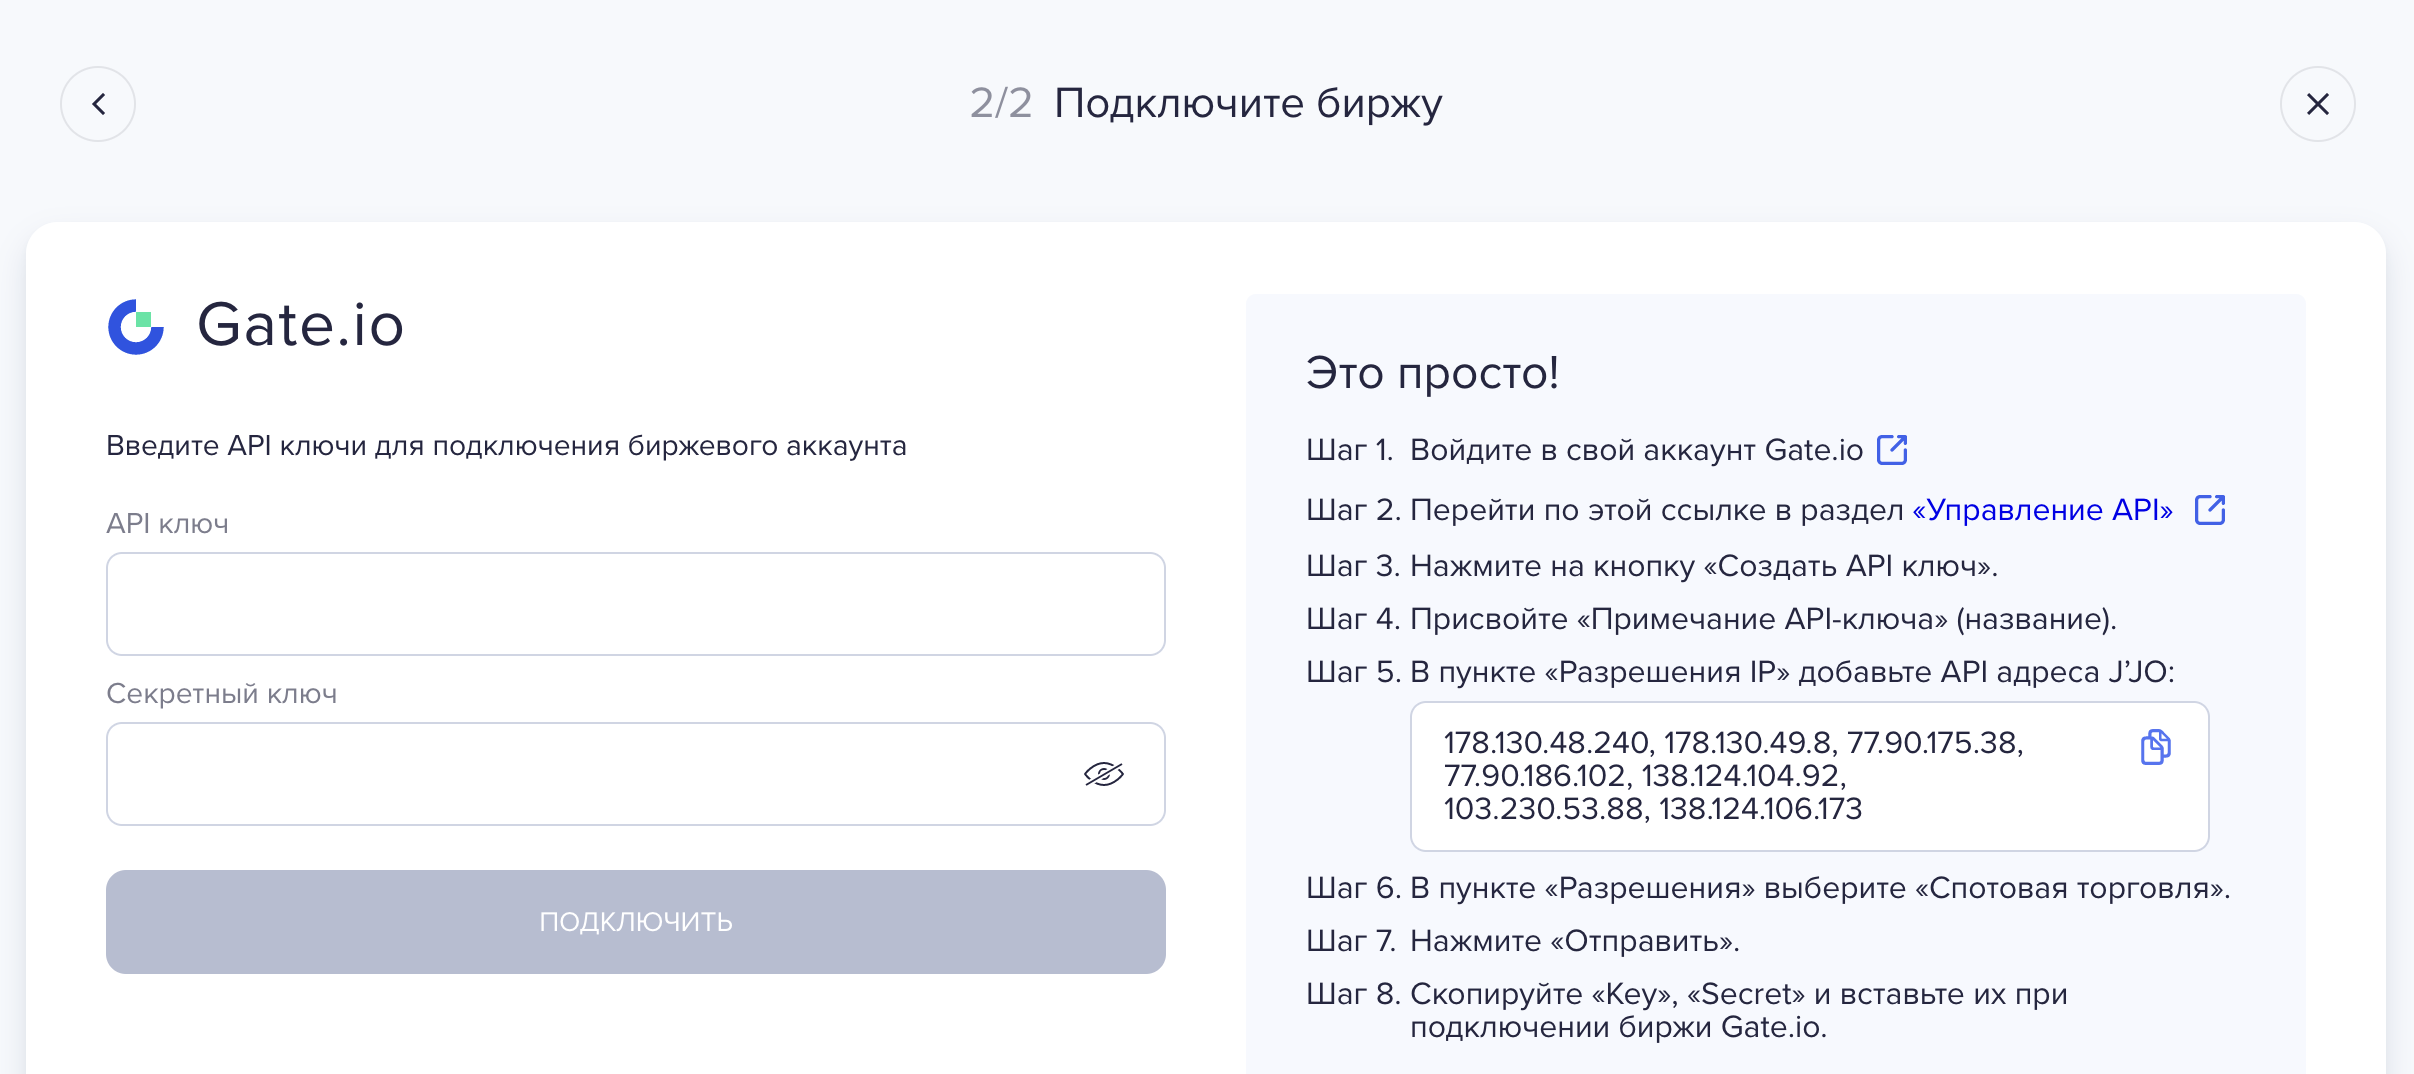Copy the J'JO IP addresses

click(x=2155, y=747)
